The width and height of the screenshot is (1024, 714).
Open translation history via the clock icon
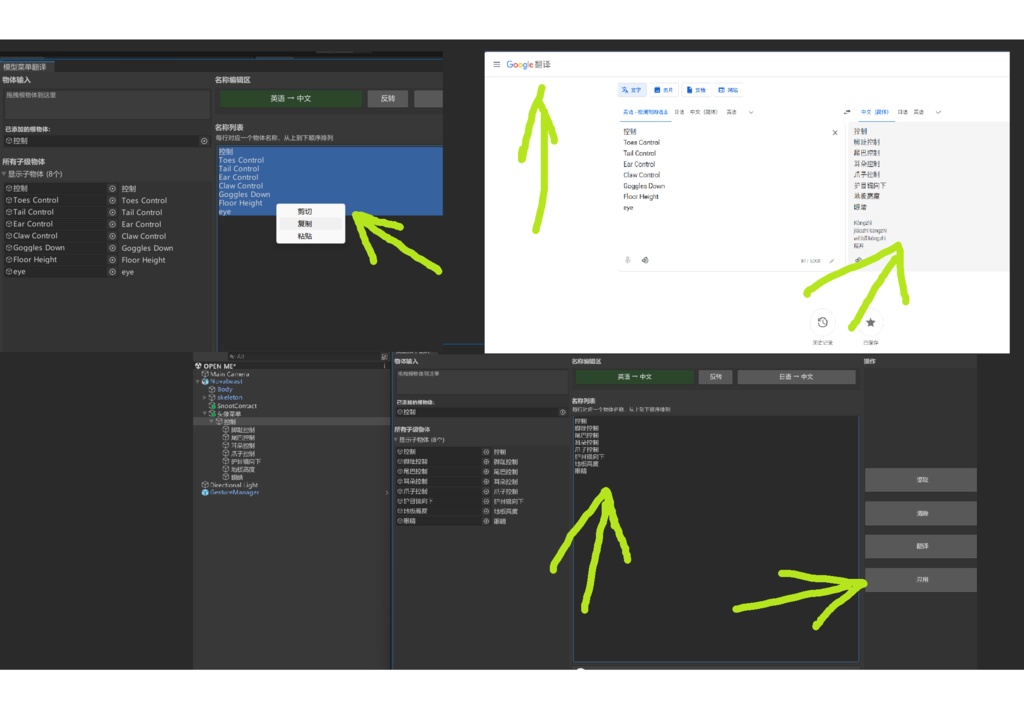pyautogui.click(x=822, y=322)
